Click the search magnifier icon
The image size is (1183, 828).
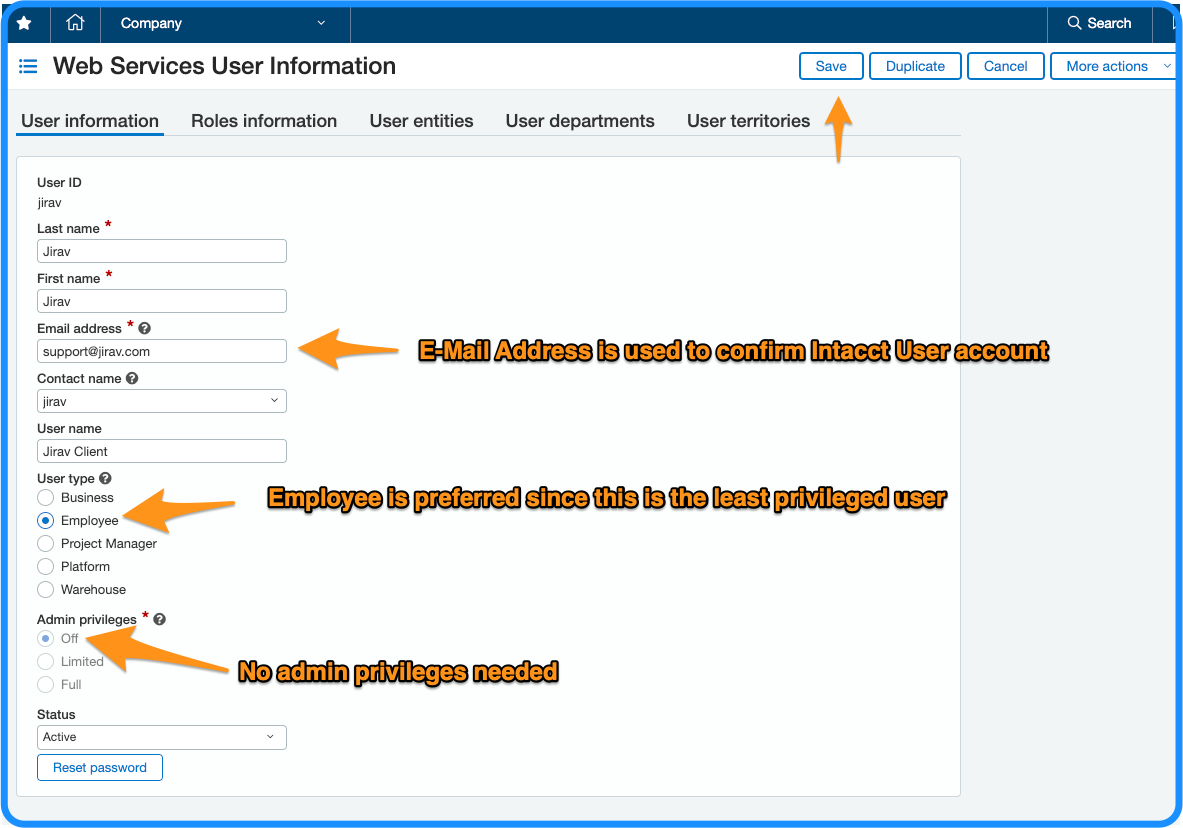[x=1074, y=23]
